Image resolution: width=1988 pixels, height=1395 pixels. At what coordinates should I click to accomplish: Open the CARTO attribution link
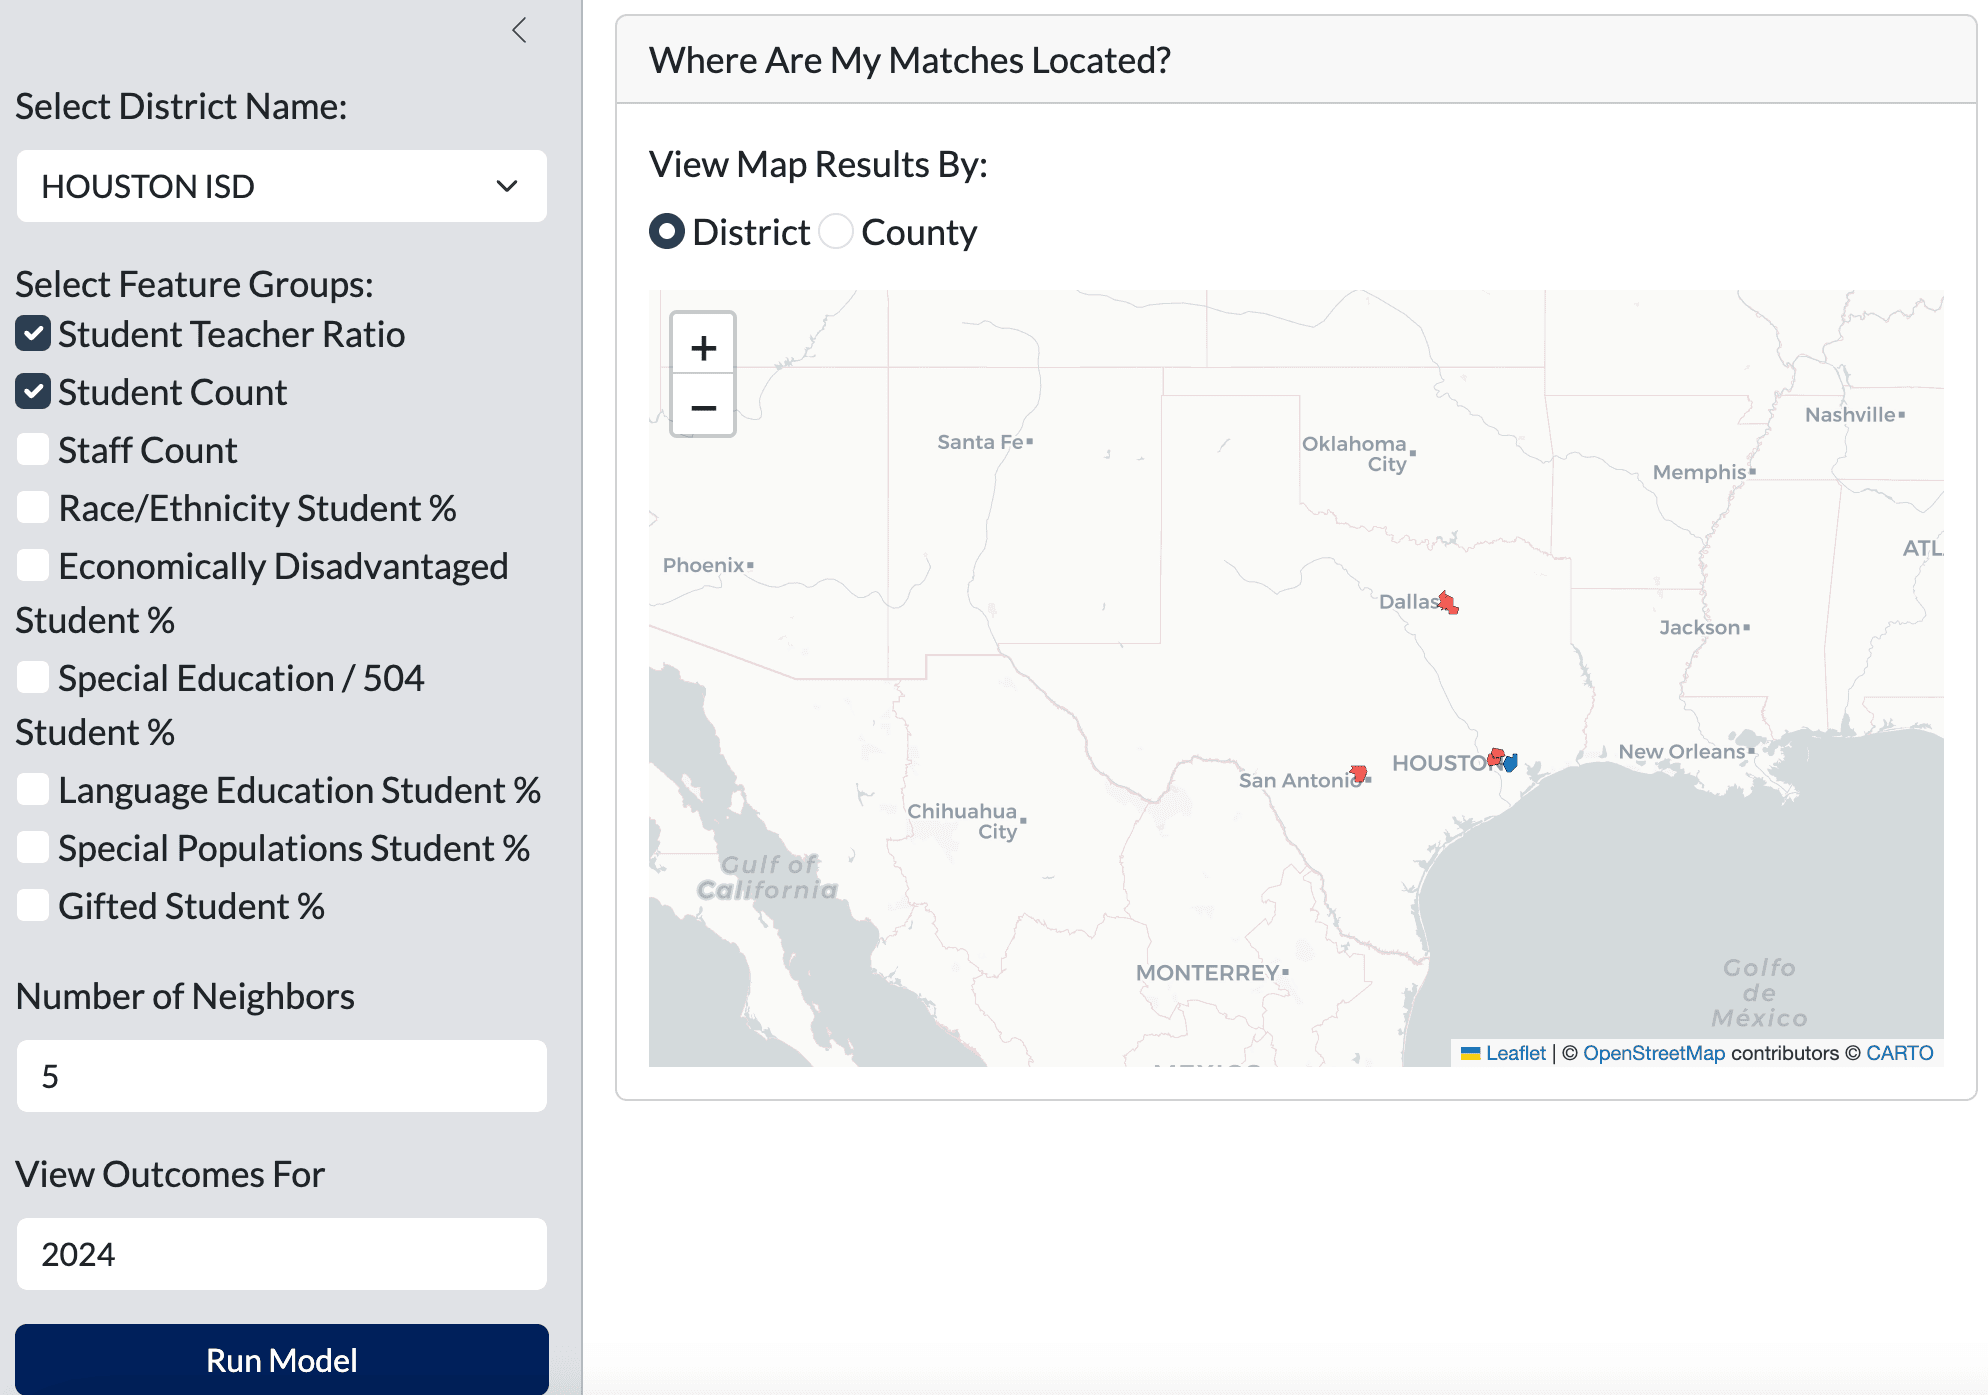1899,1053
